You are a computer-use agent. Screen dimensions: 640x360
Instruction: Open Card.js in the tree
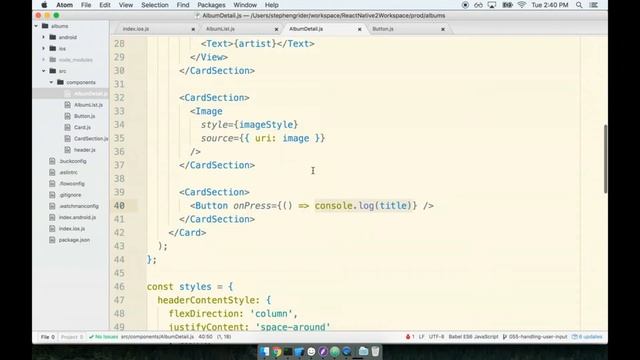coord(82,127)
